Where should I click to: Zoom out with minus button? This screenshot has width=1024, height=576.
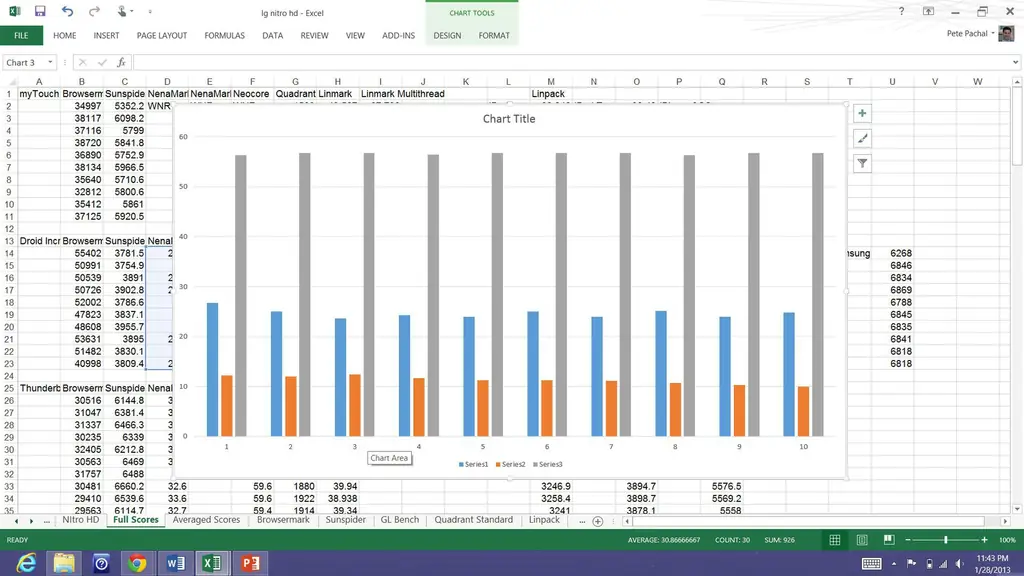908,540
